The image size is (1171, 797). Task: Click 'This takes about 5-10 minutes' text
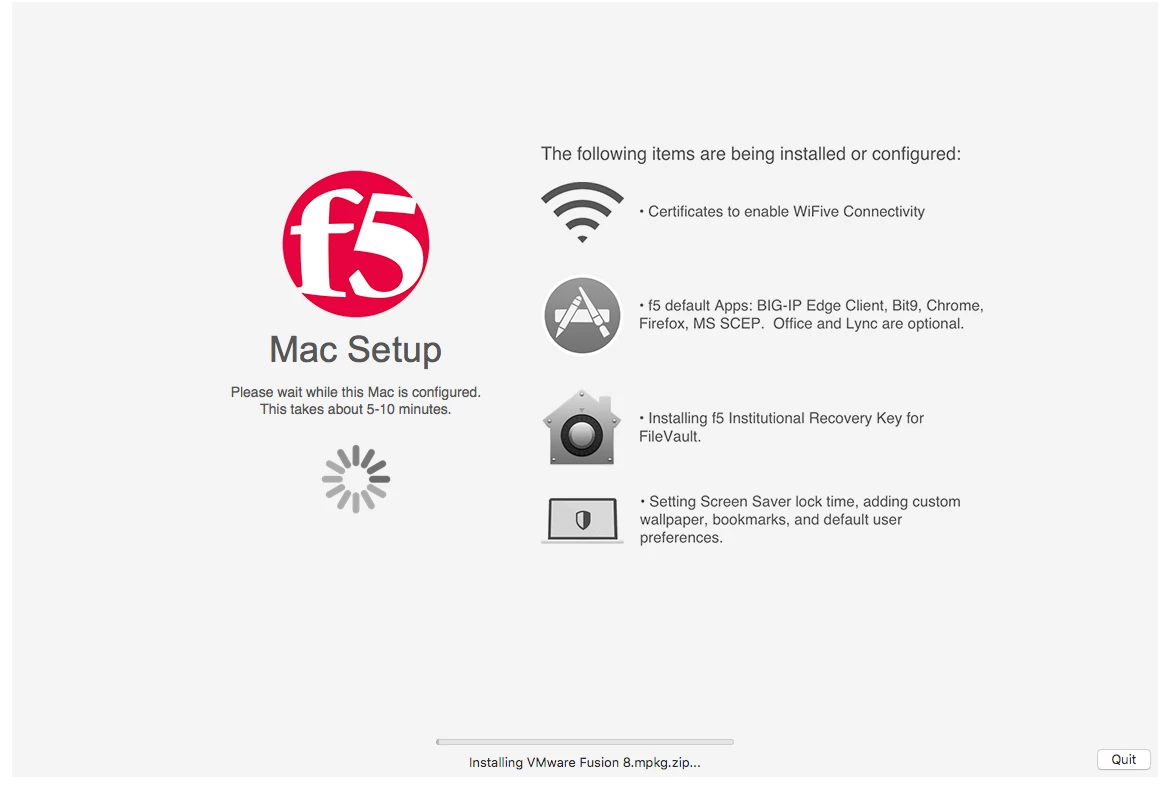[x=355, y=409]
